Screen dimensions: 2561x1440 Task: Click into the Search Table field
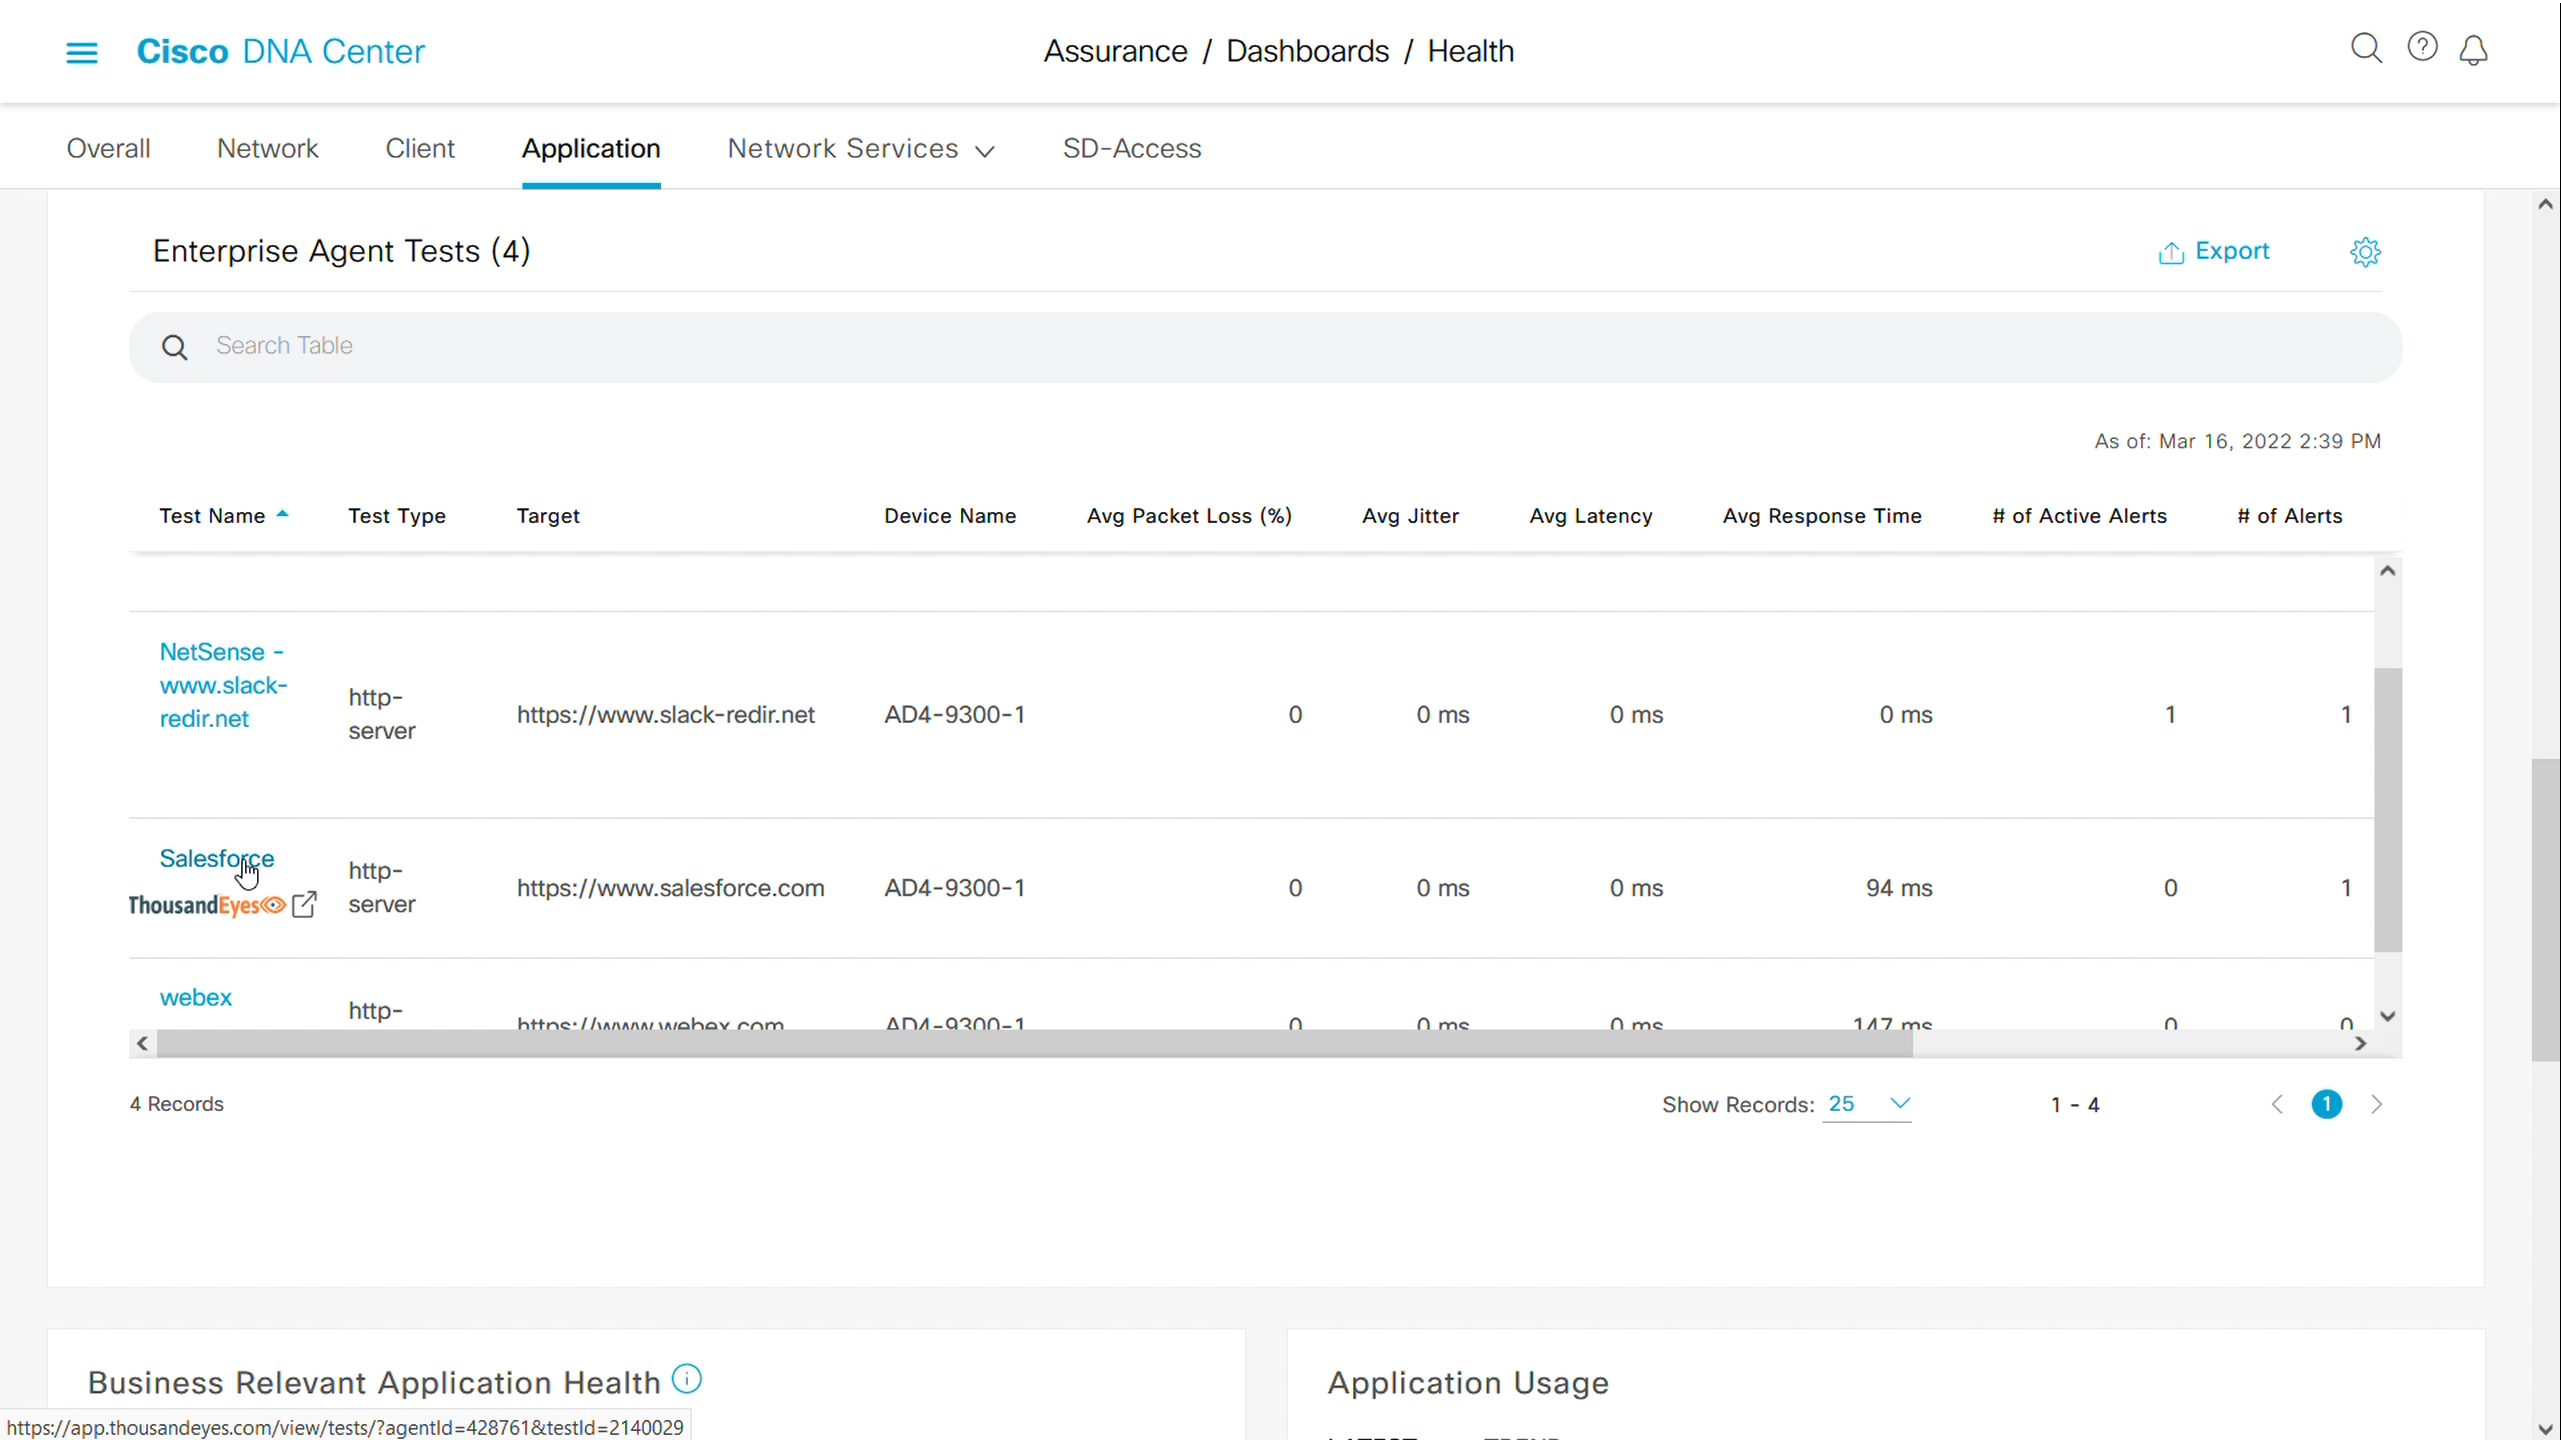(1264, 346)
